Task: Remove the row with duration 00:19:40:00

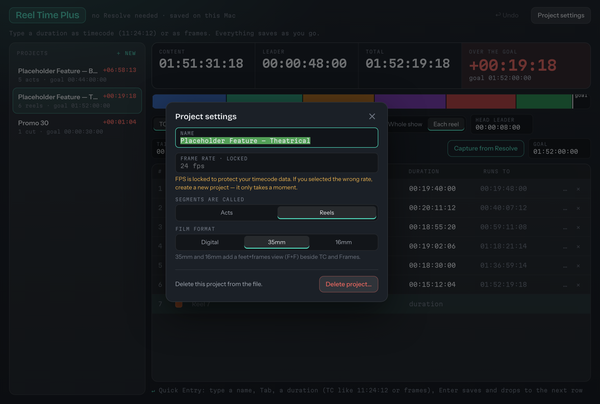Action: (x=578, y=189)
